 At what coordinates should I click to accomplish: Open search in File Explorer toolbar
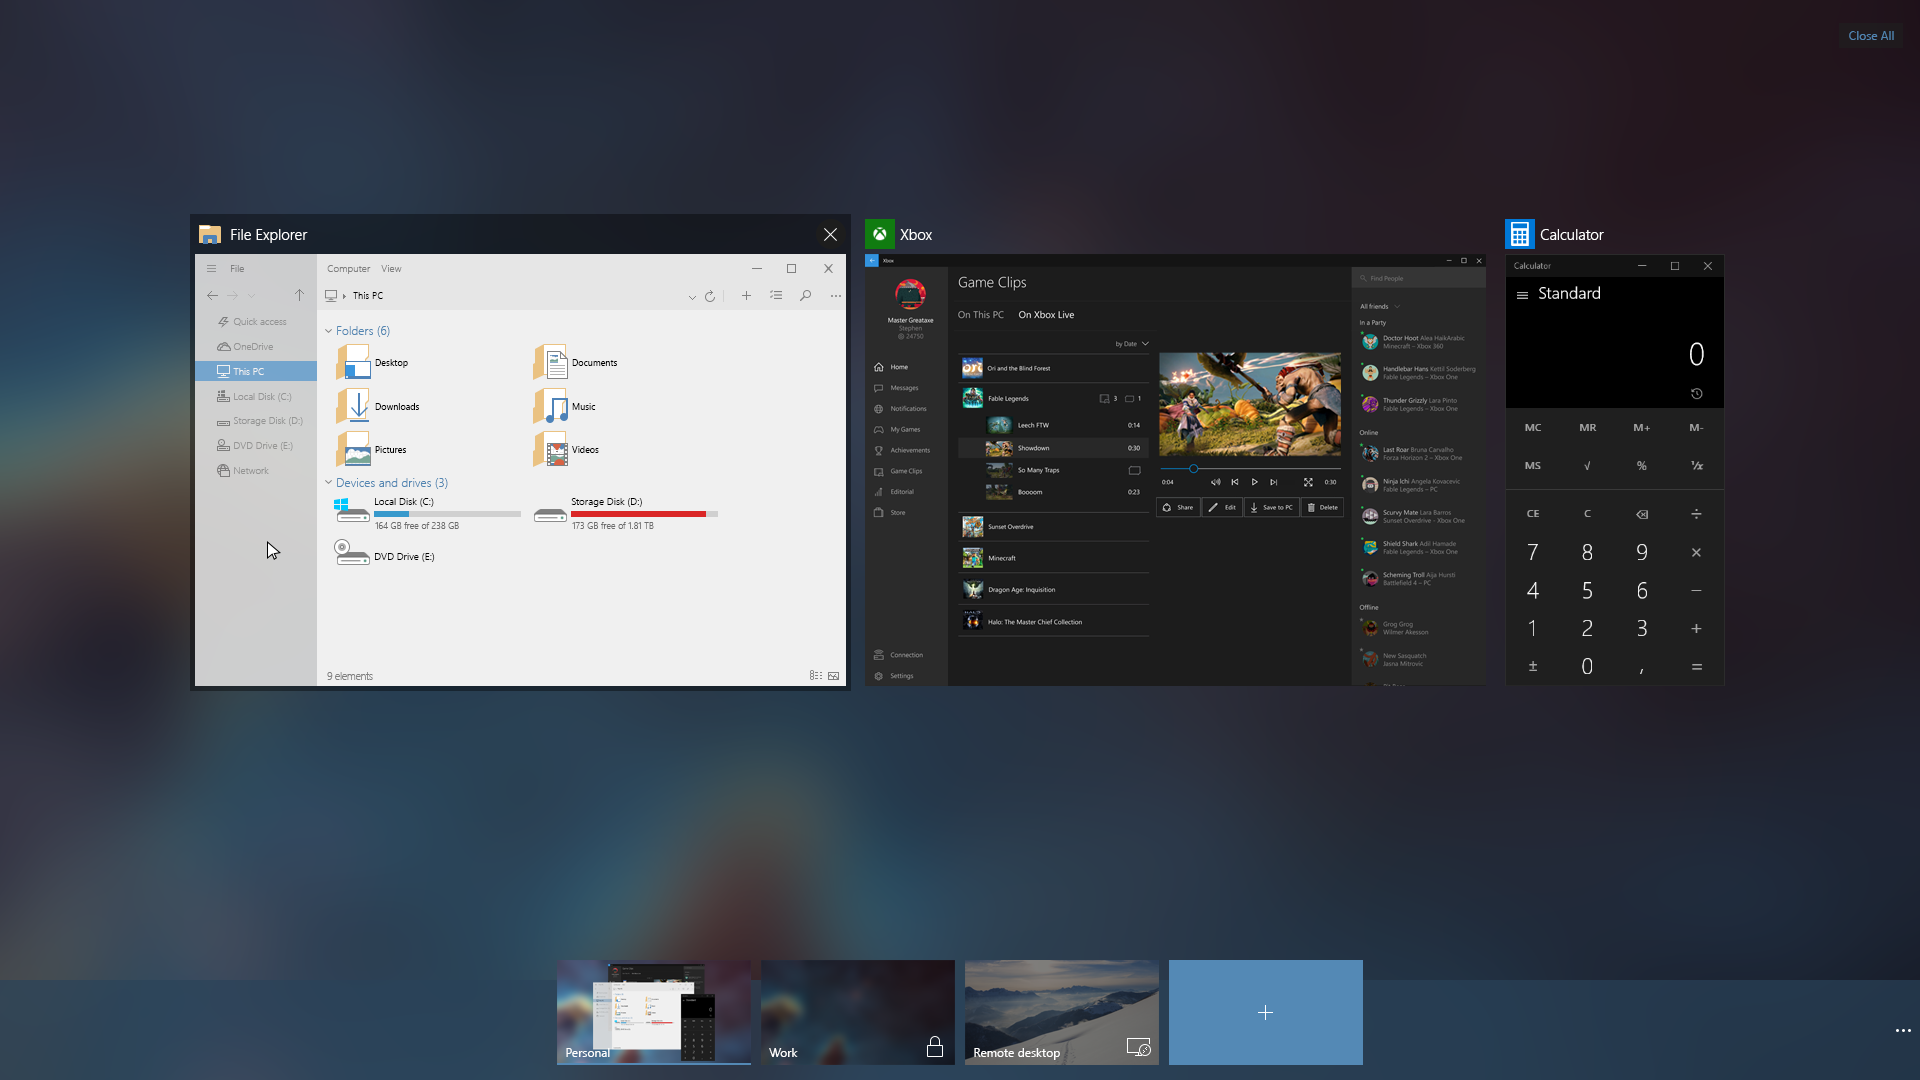click(x=805, y=295)
